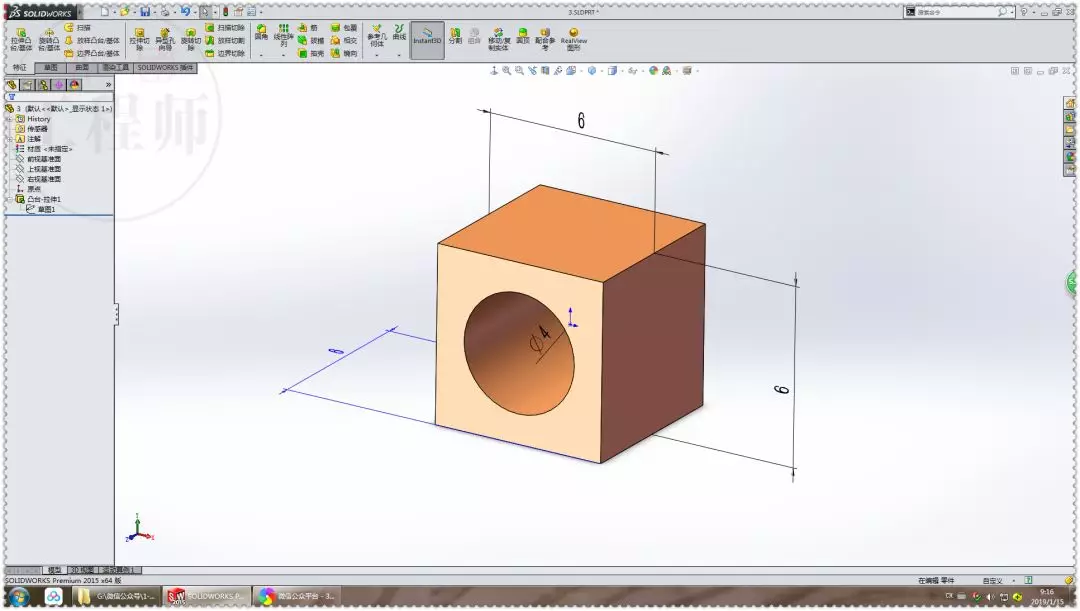Viewport: 1080px width, 611px height.
Task: Select Sensors (传感器) in feature tree
Action: (32, 129)
